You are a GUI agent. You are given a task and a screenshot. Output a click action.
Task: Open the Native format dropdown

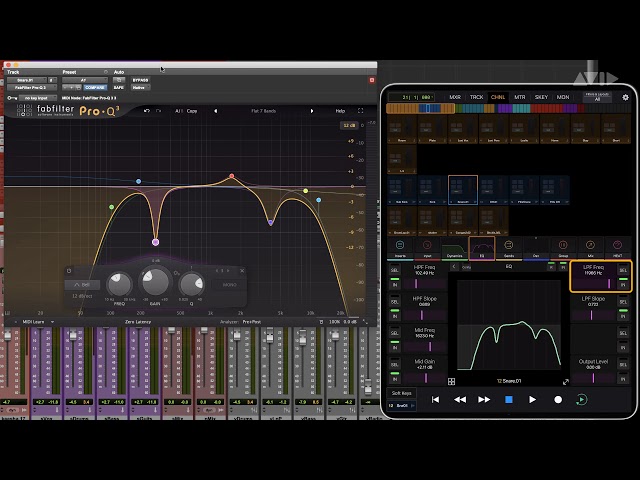[x=141, y=87]
